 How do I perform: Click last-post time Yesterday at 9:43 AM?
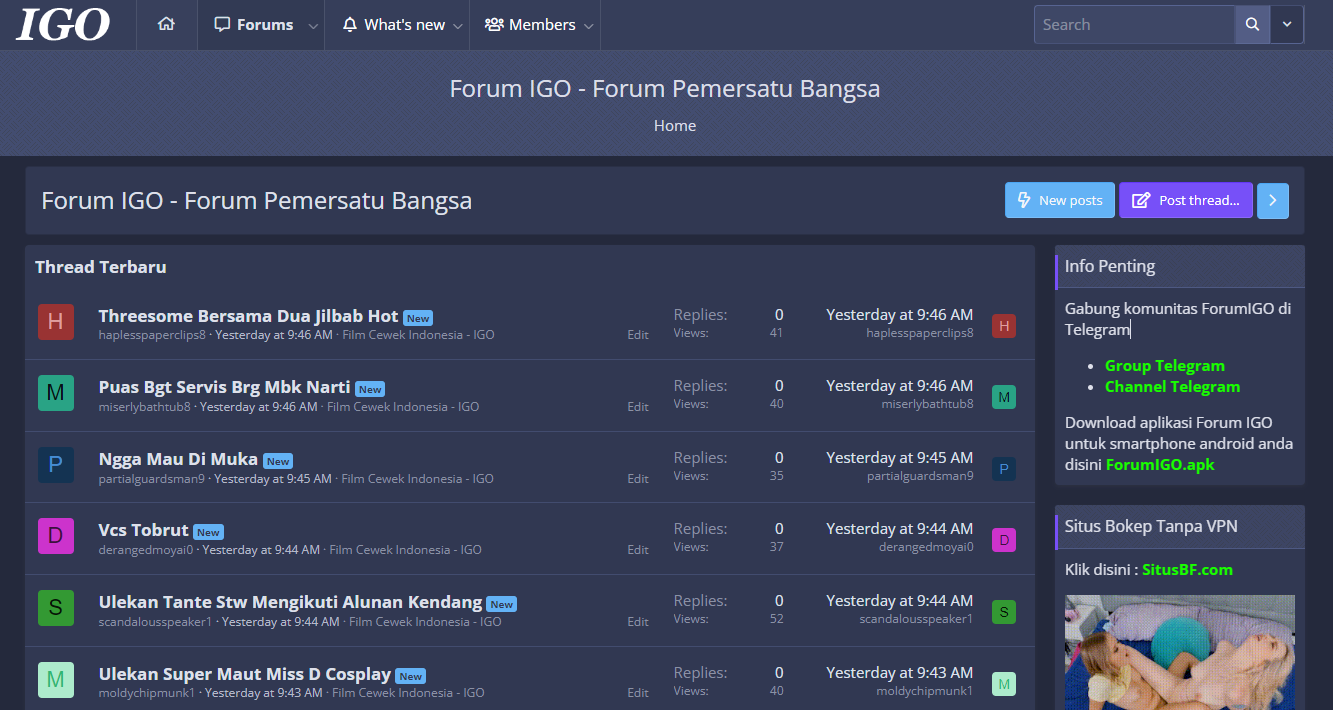tap(900, 672)
